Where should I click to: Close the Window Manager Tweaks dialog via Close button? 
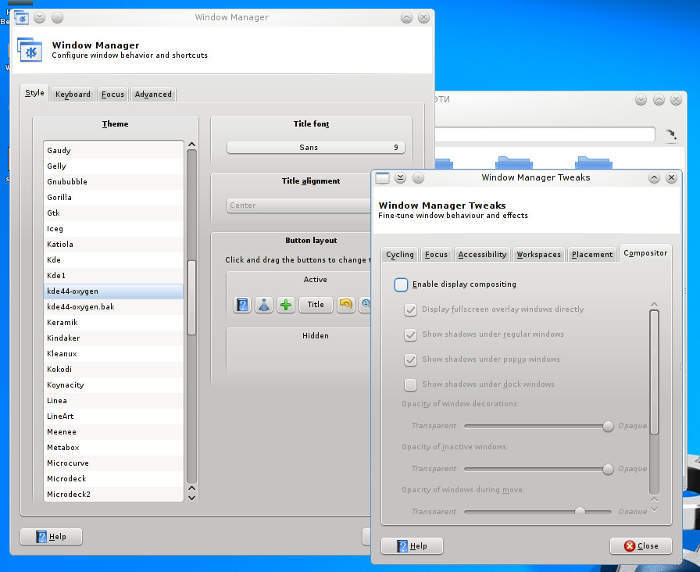point(641,546)
